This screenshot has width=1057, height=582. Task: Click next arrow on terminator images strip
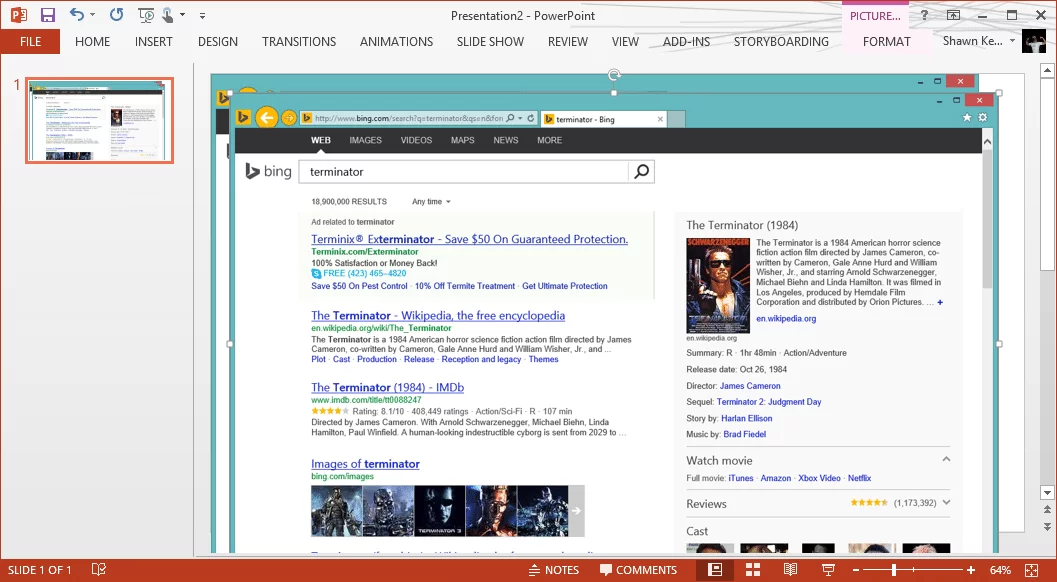point(576,511)
